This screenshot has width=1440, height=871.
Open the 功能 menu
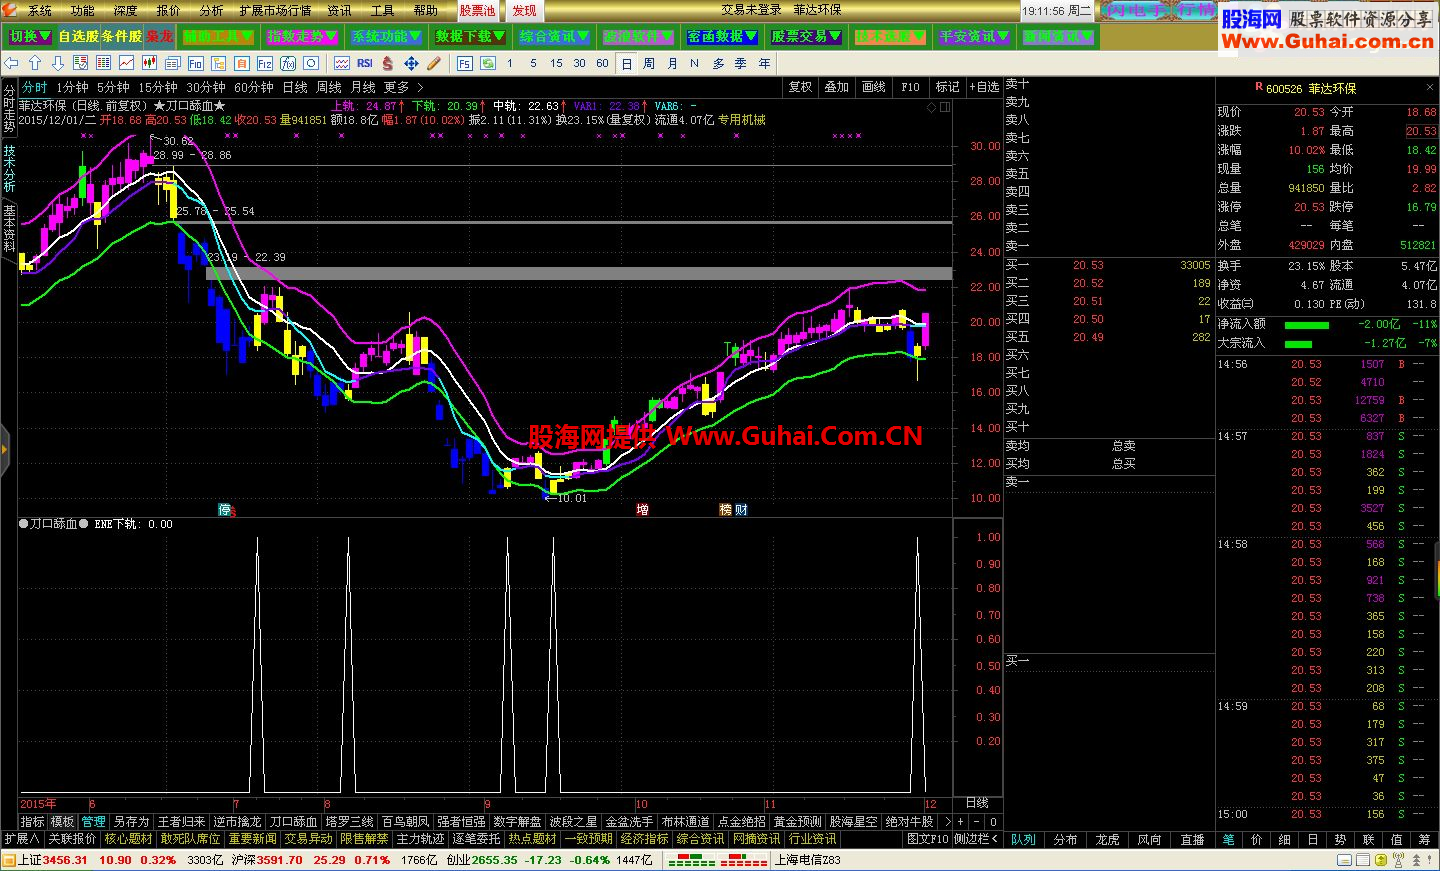click(83, 11)
